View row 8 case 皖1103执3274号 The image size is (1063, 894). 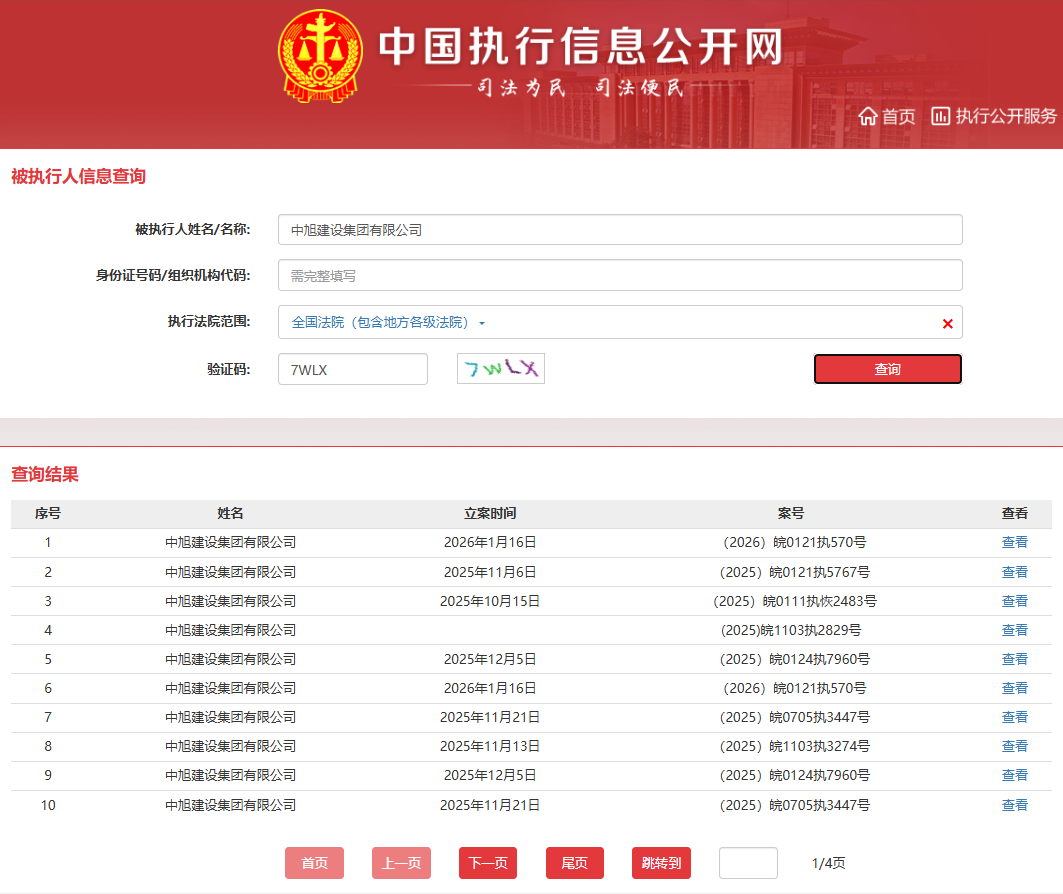[x=1014, y=746]
